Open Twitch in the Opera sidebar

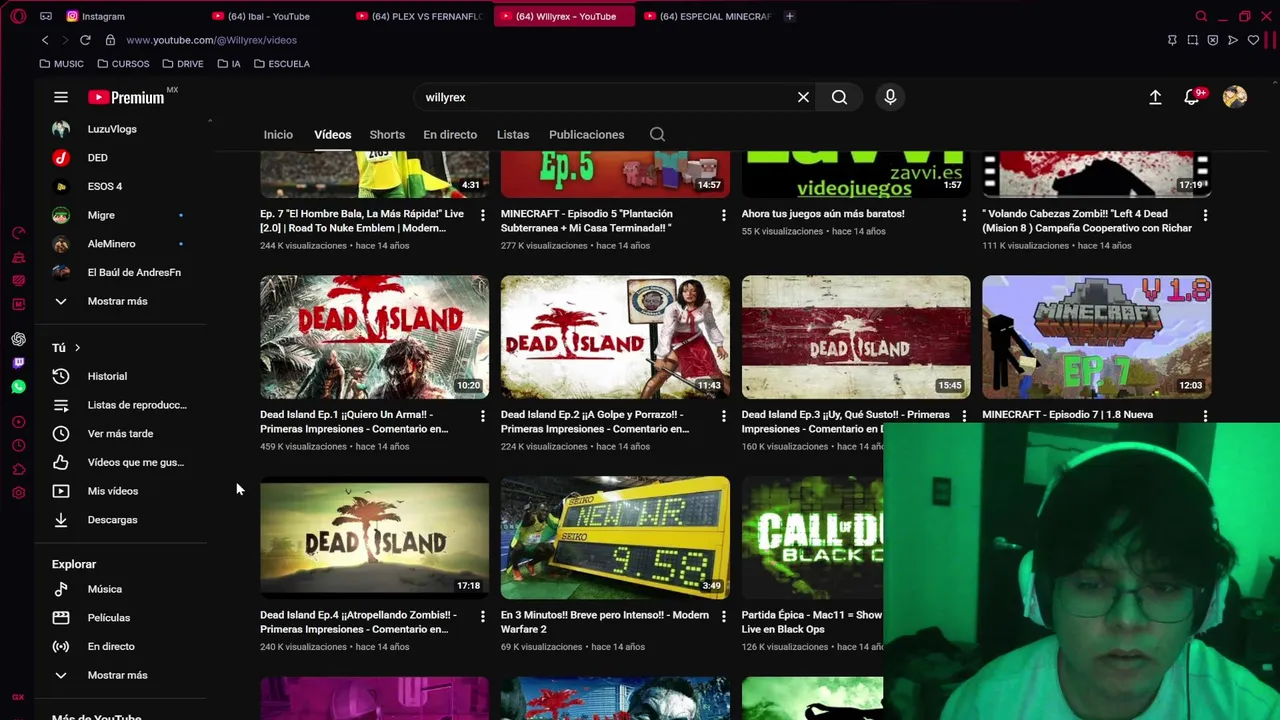[18, 363]
